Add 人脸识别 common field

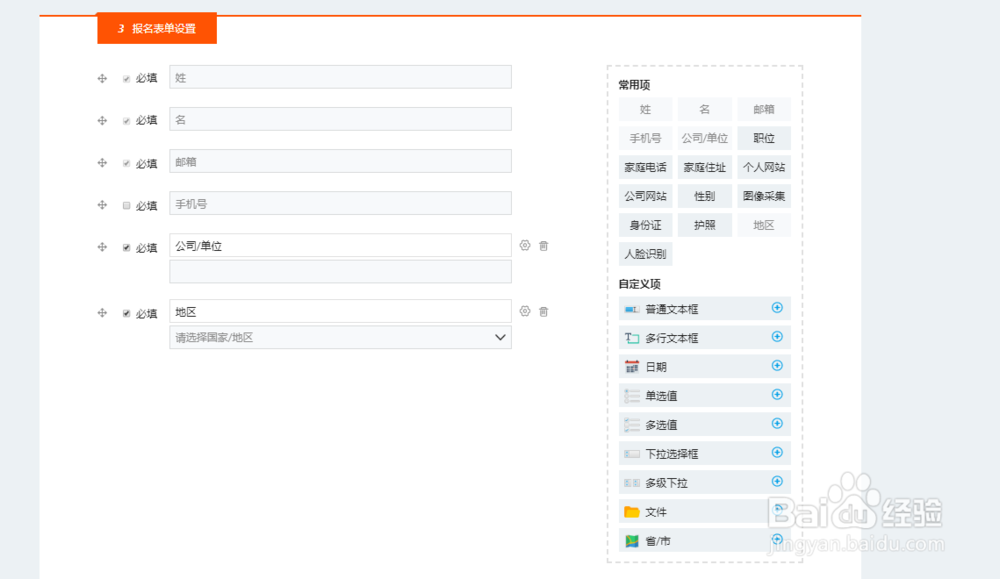645,254
